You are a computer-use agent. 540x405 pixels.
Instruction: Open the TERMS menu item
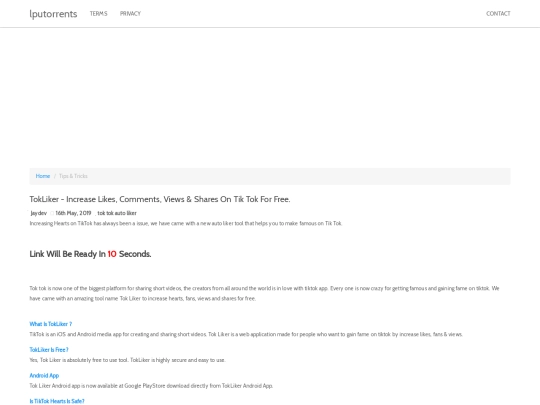(x=98, y=13)
